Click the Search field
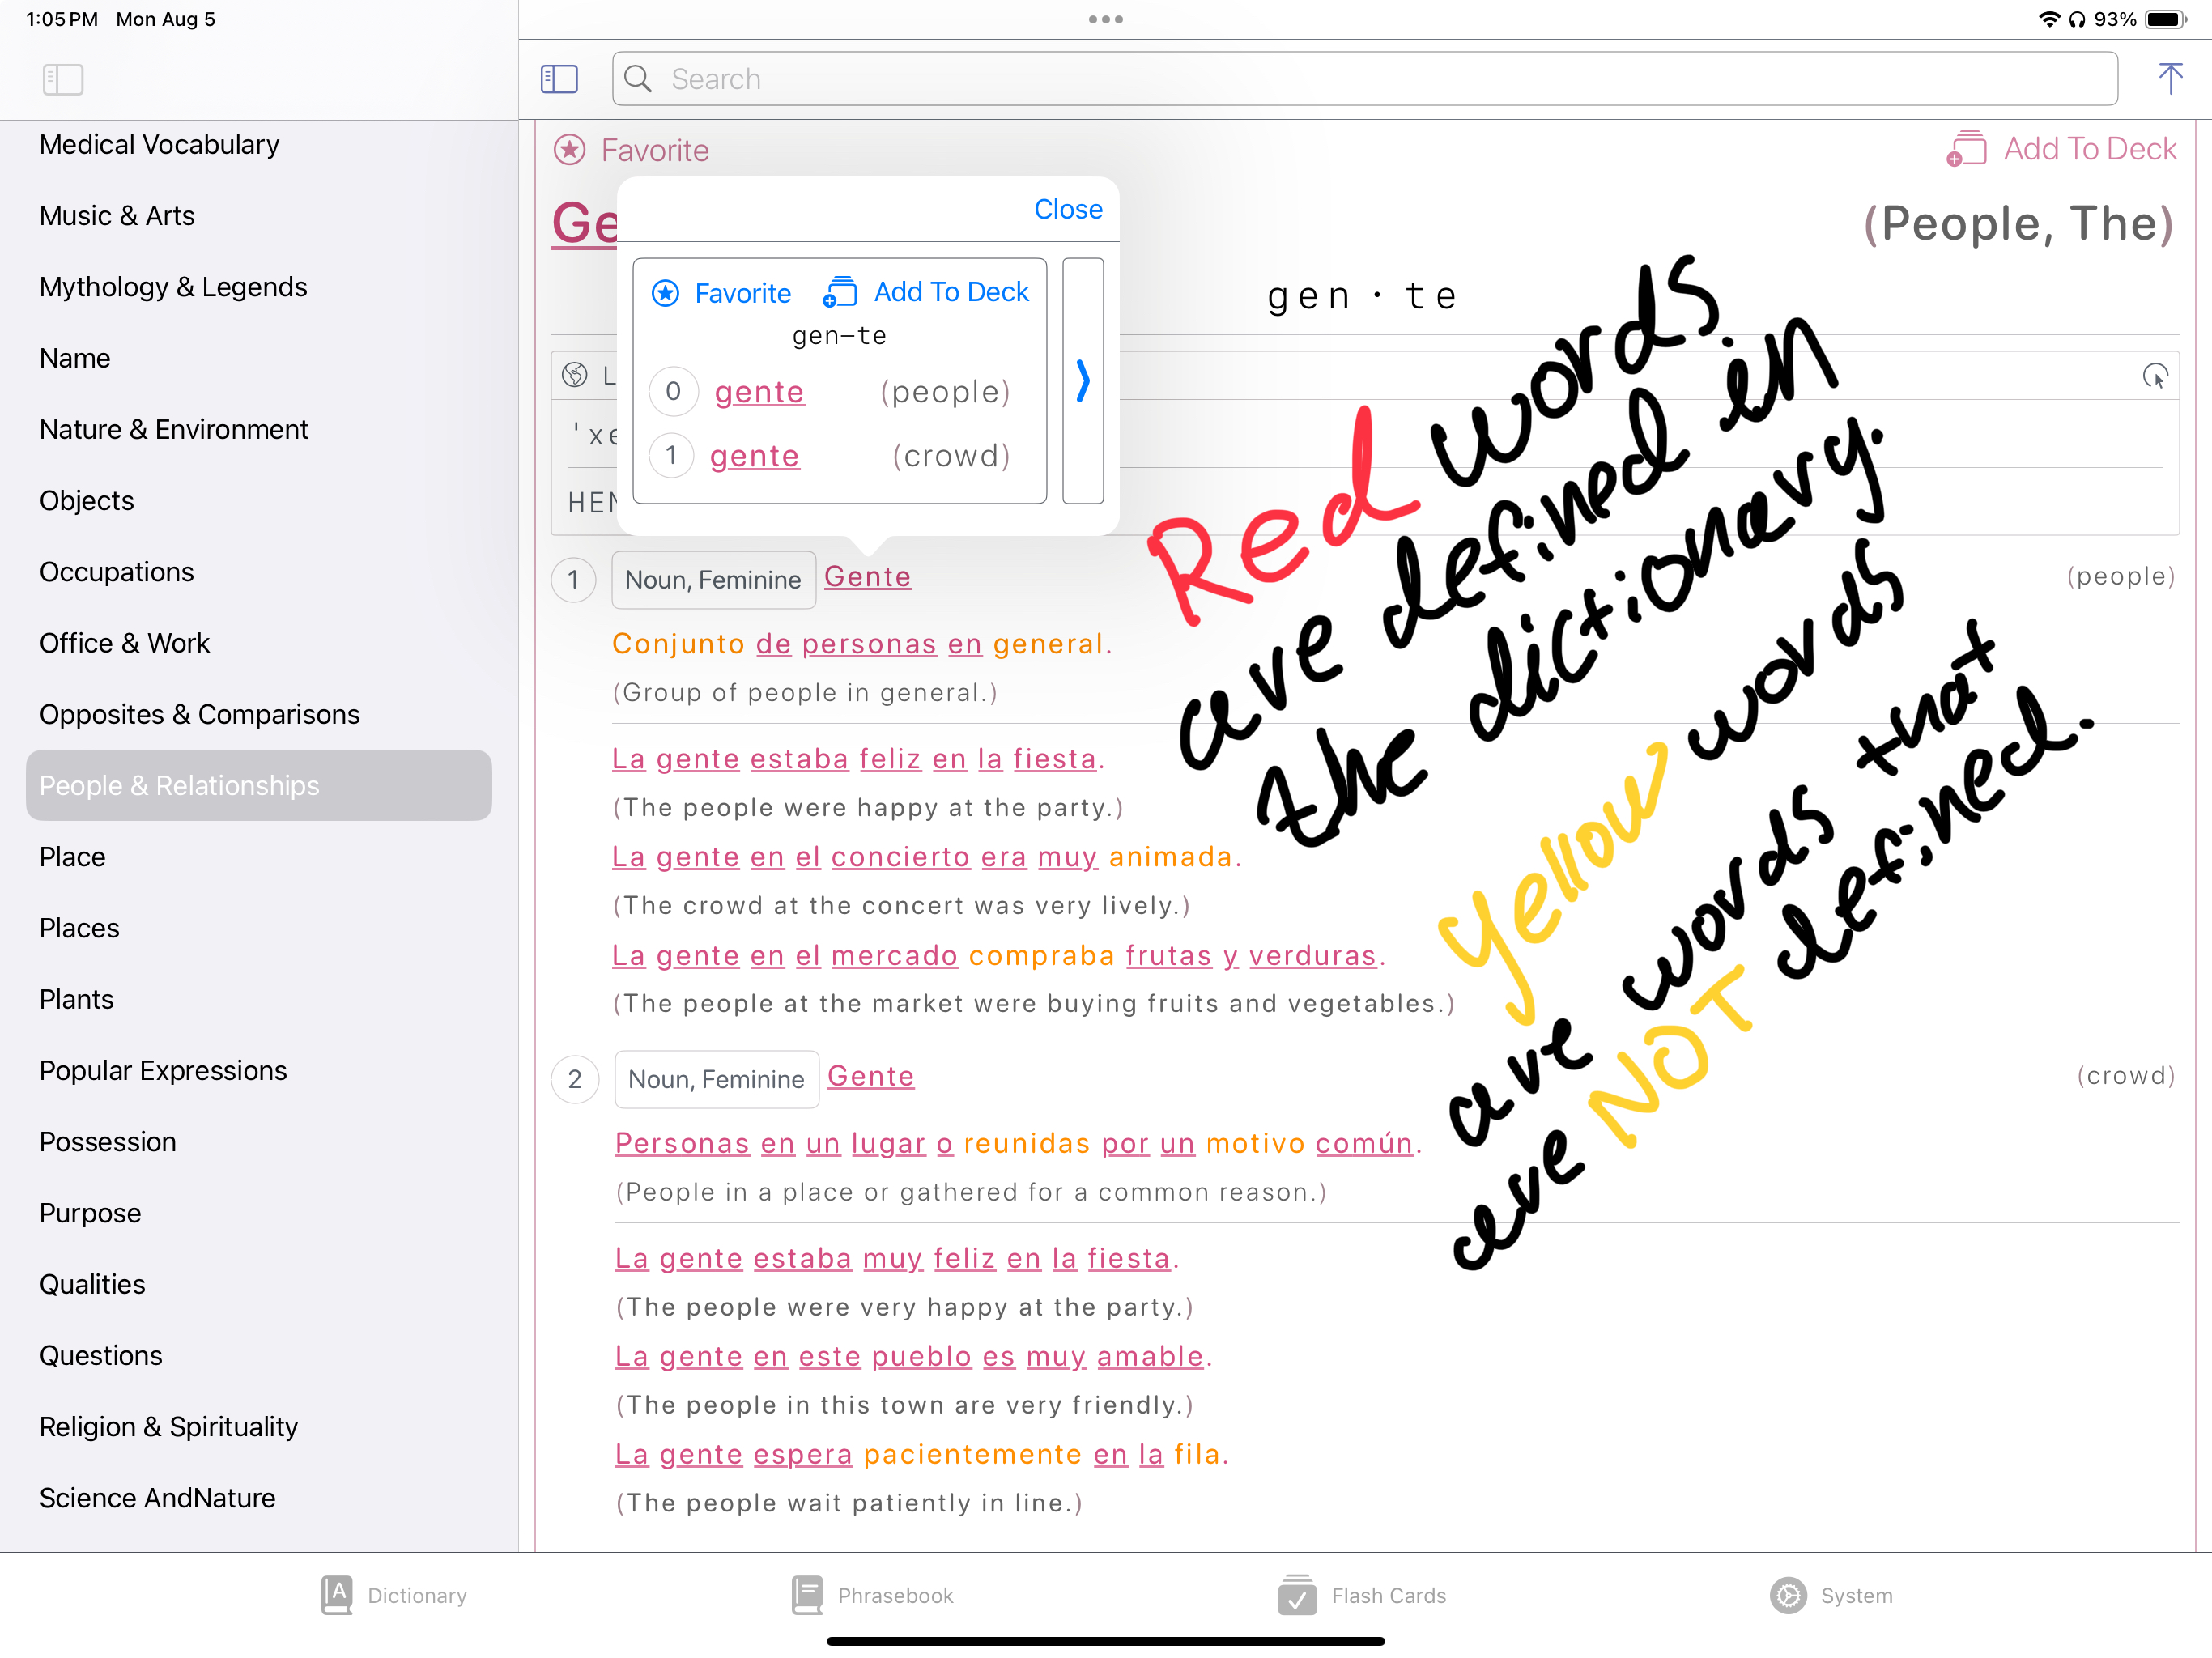2212x1658 pixels. 1364,79
